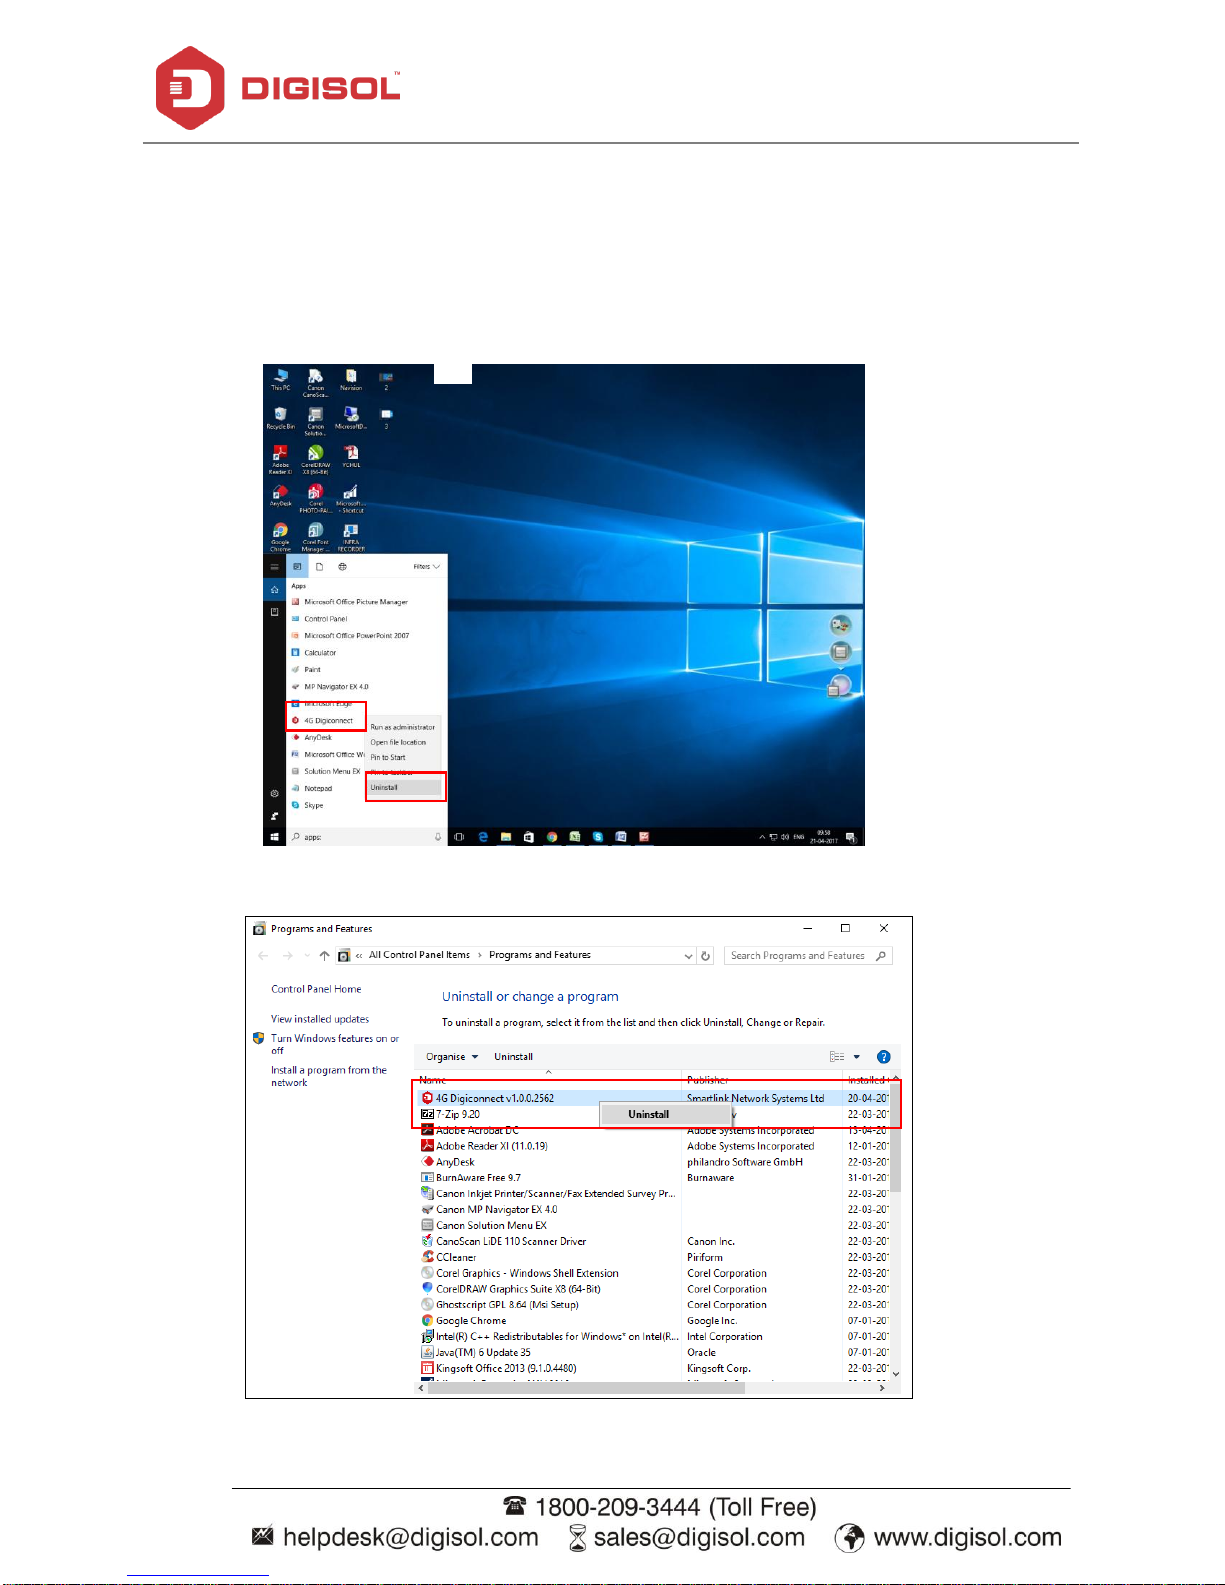Open INFRA RECORDER desktop shortcut
The width and height of the screenshot is (1225, 1585).
[351, 536]
